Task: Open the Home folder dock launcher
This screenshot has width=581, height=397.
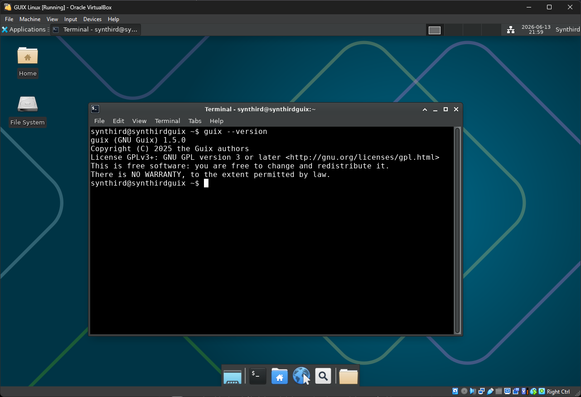Action: (279, 376)
